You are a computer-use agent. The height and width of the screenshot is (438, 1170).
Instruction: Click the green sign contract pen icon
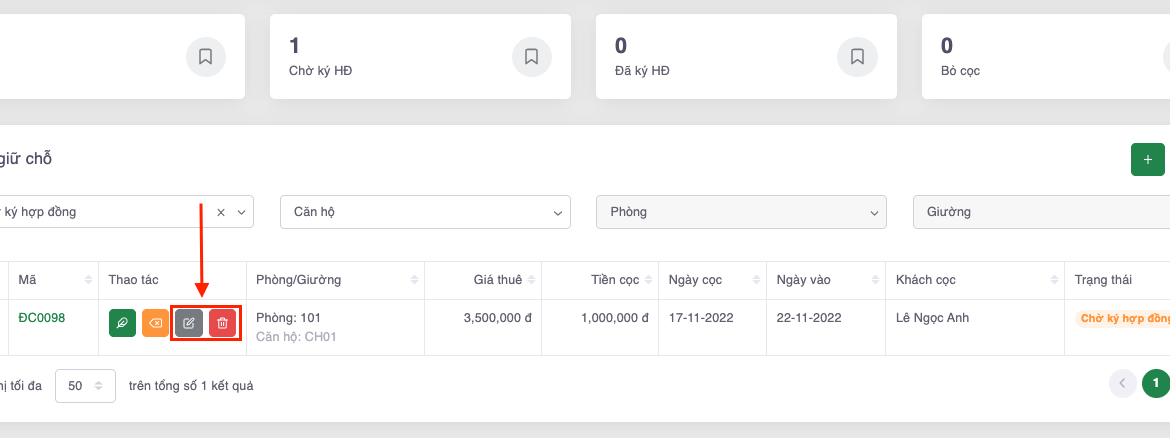click(123, 323)
